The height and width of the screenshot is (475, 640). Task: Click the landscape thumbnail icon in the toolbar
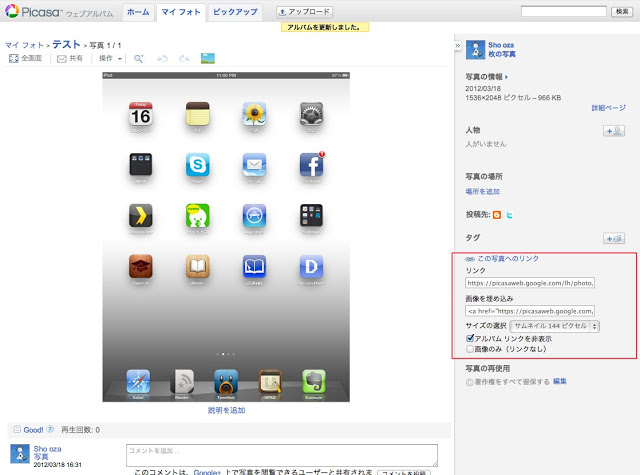[x=209, y=59]
